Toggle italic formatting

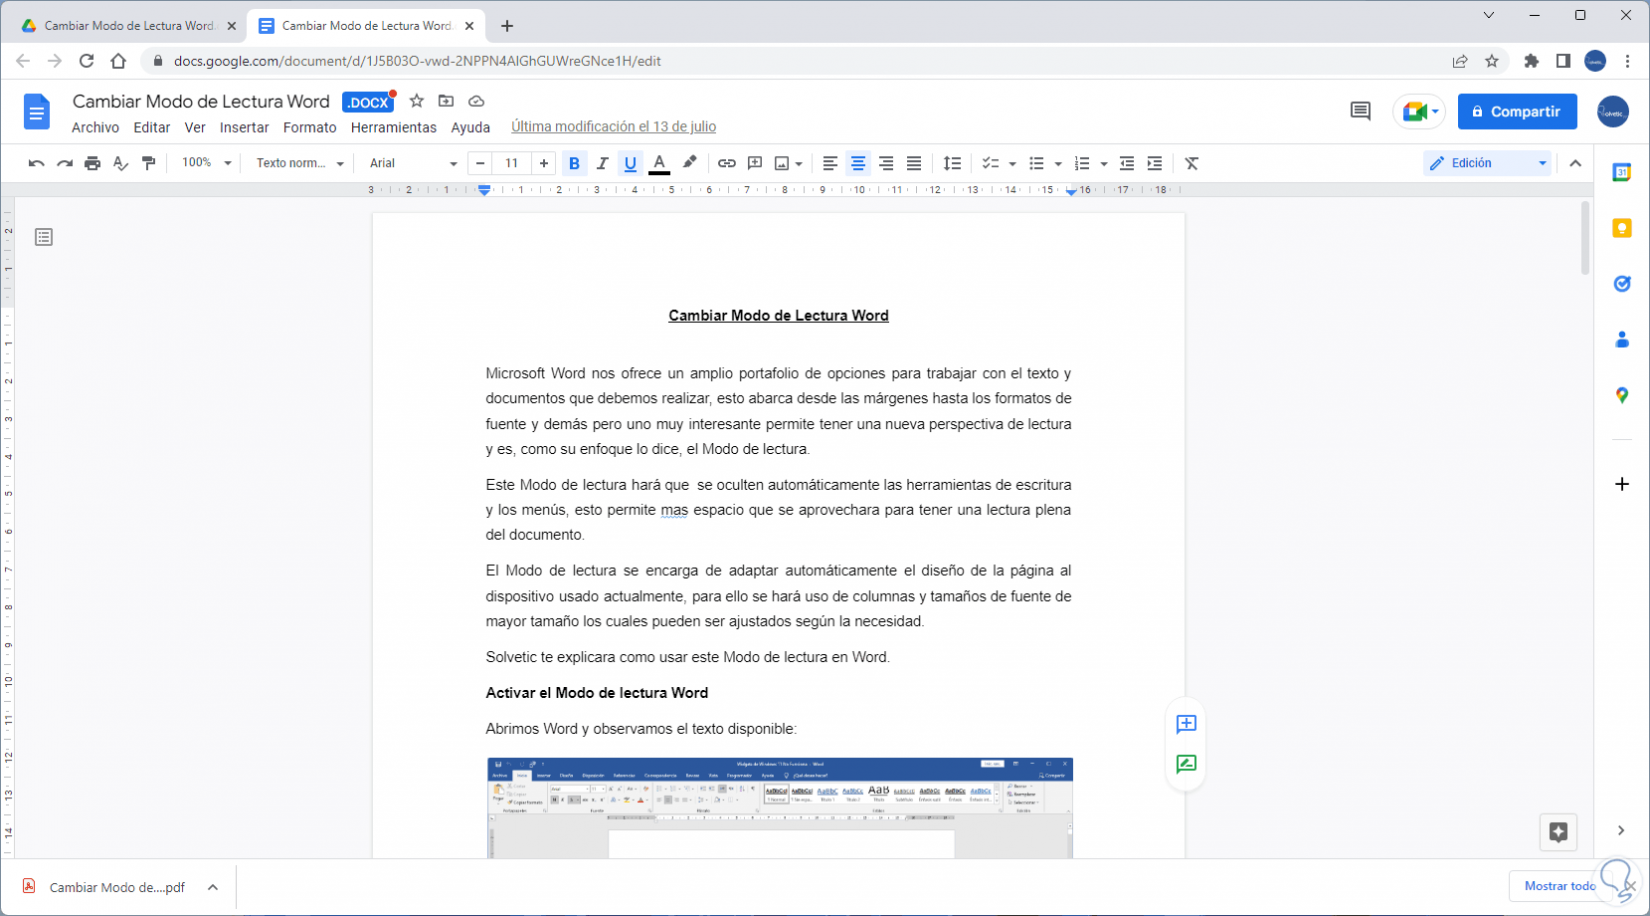point(602,163)
